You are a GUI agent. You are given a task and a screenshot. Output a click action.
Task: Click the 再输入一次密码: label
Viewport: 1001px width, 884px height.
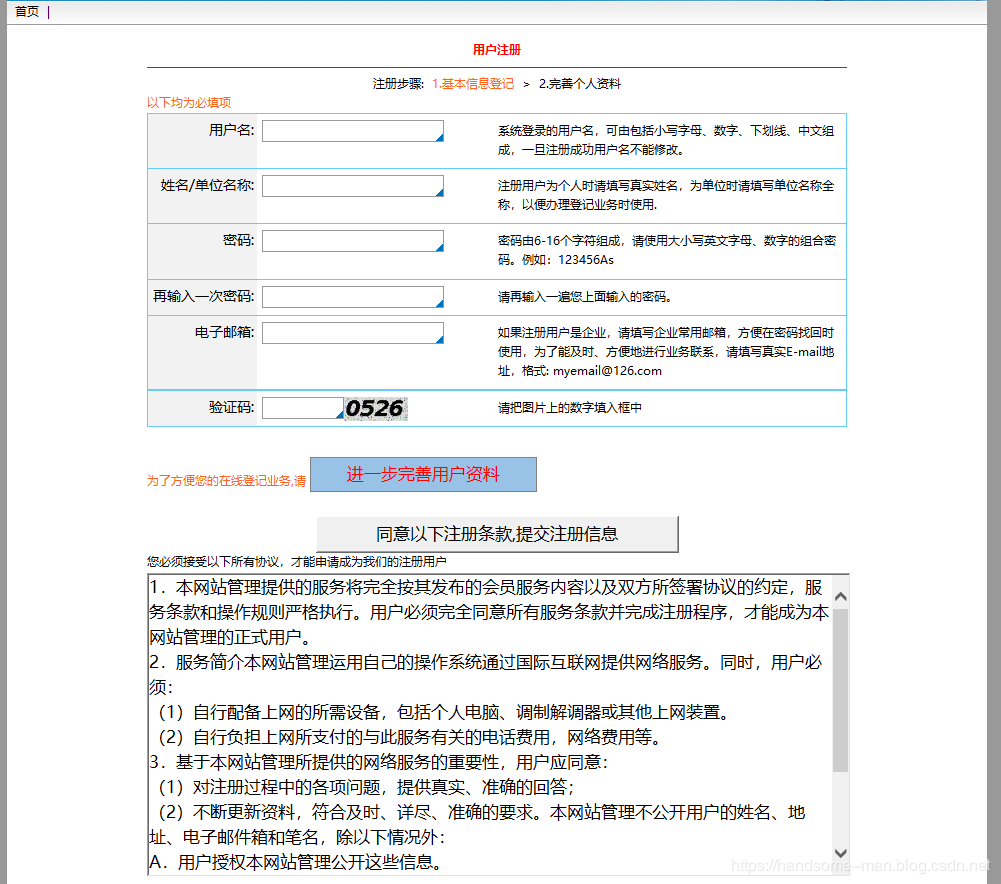pyautogui.click(x=204, y=296)
